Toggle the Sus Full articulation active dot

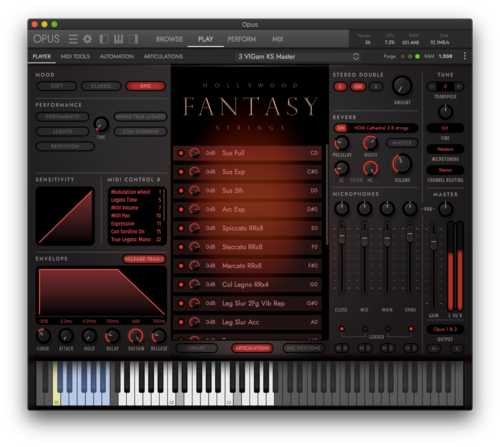pyautogui.click(x=181, y=153)
